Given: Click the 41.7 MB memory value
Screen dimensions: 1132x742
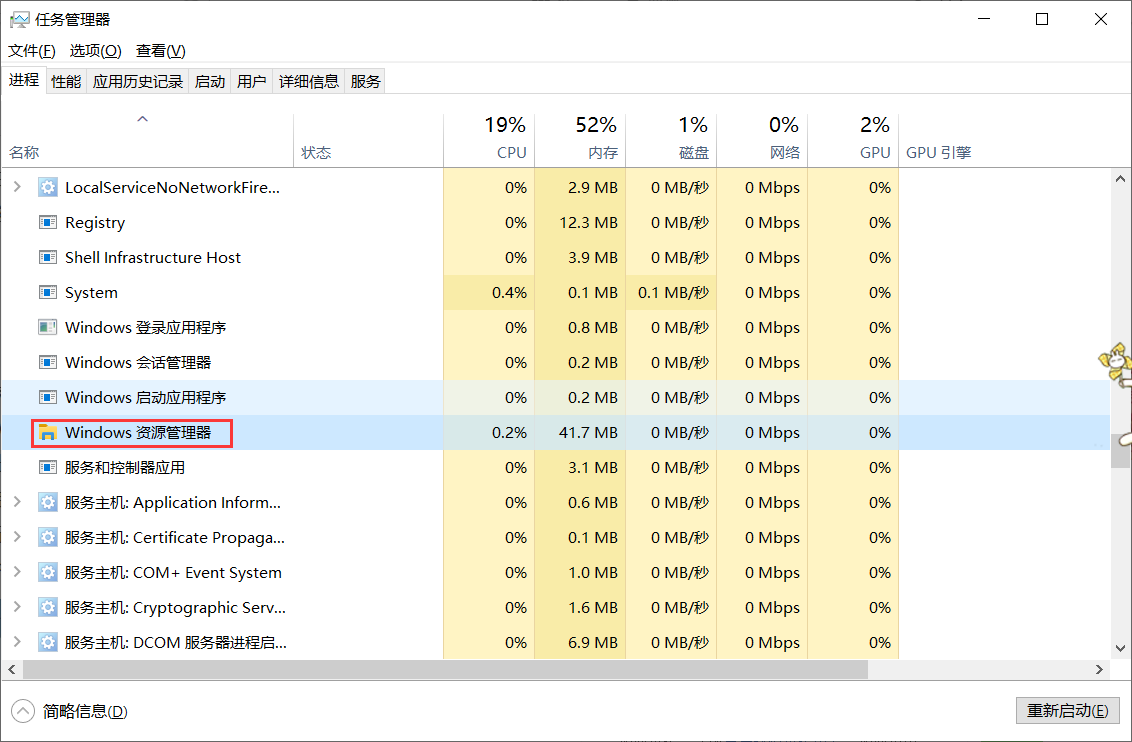Looking at the screenshot, I should pos(588,433).
